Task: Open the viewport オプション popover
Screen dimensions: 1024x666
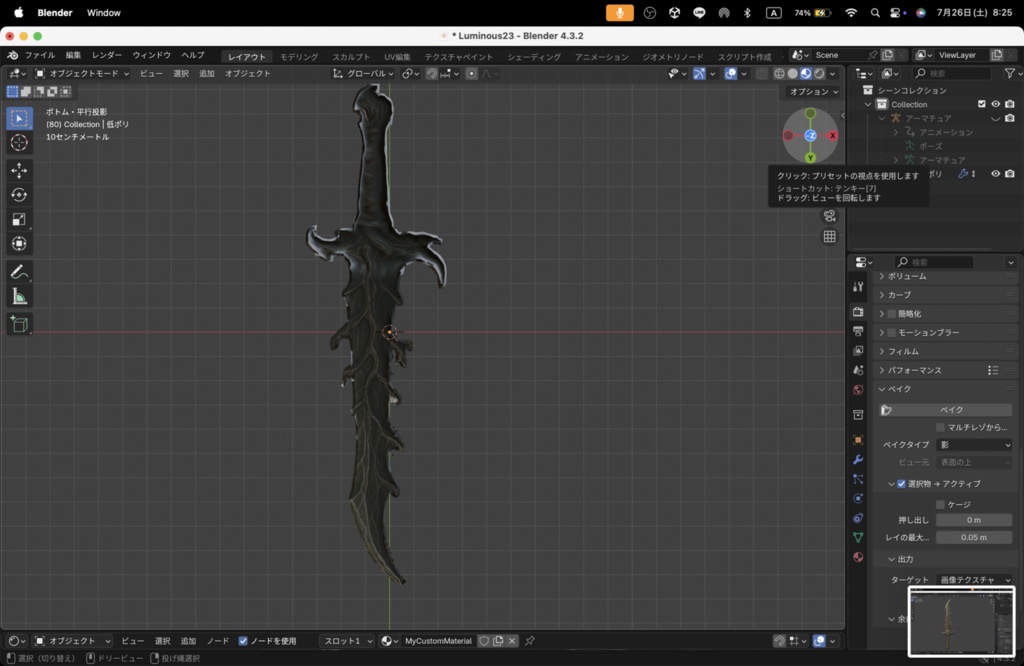Action: coord(810,91)
